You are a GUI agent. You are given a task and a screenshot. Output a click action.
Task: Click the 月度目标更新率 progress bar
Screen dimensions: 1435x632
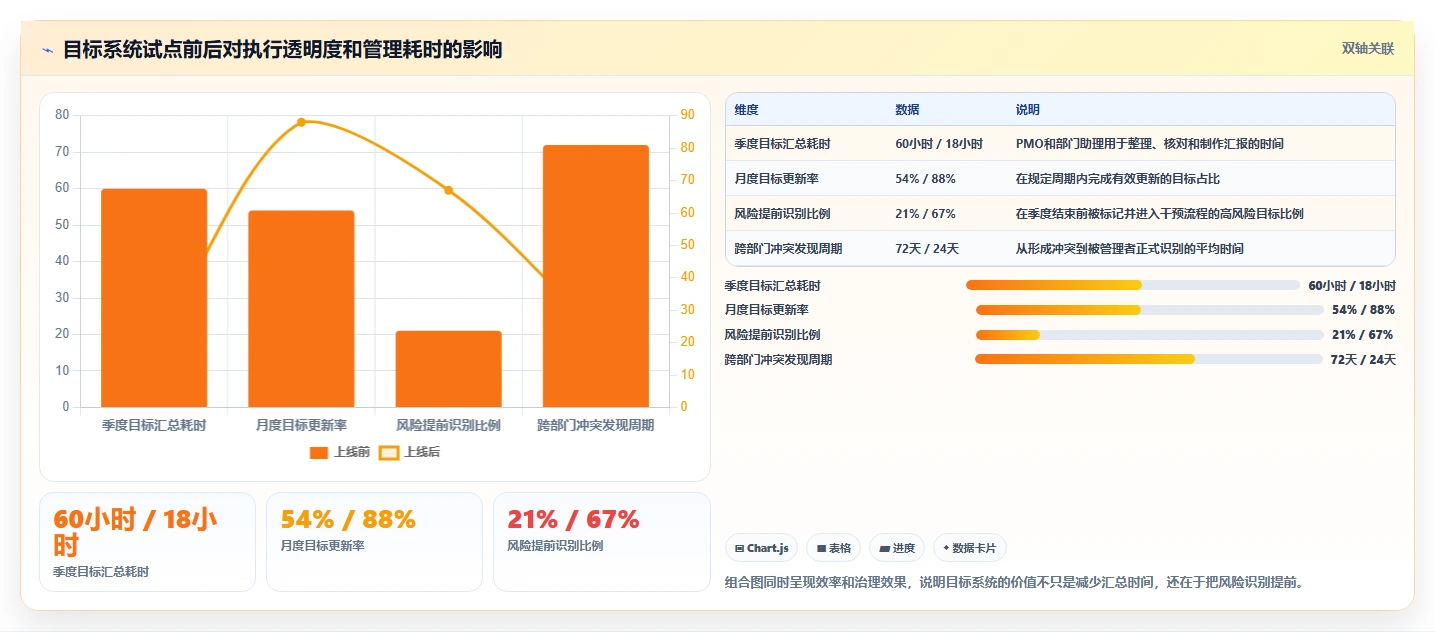(x=1149, y=310)
